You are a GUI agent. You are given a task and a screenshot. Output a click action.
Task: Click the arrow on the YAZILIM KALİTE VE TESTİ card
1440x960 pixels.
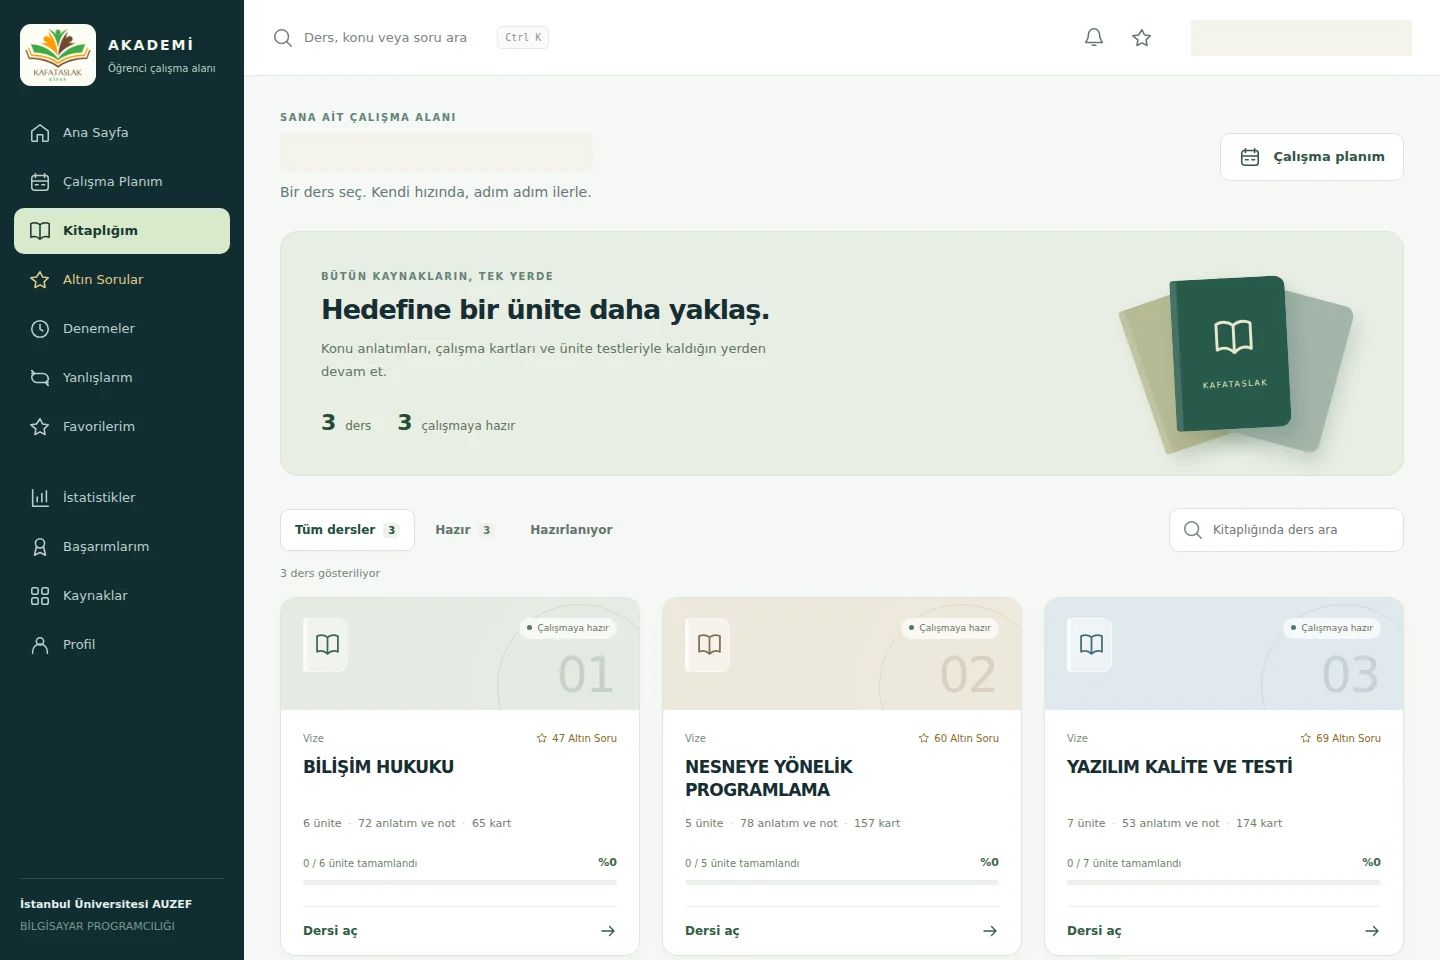1372,931
